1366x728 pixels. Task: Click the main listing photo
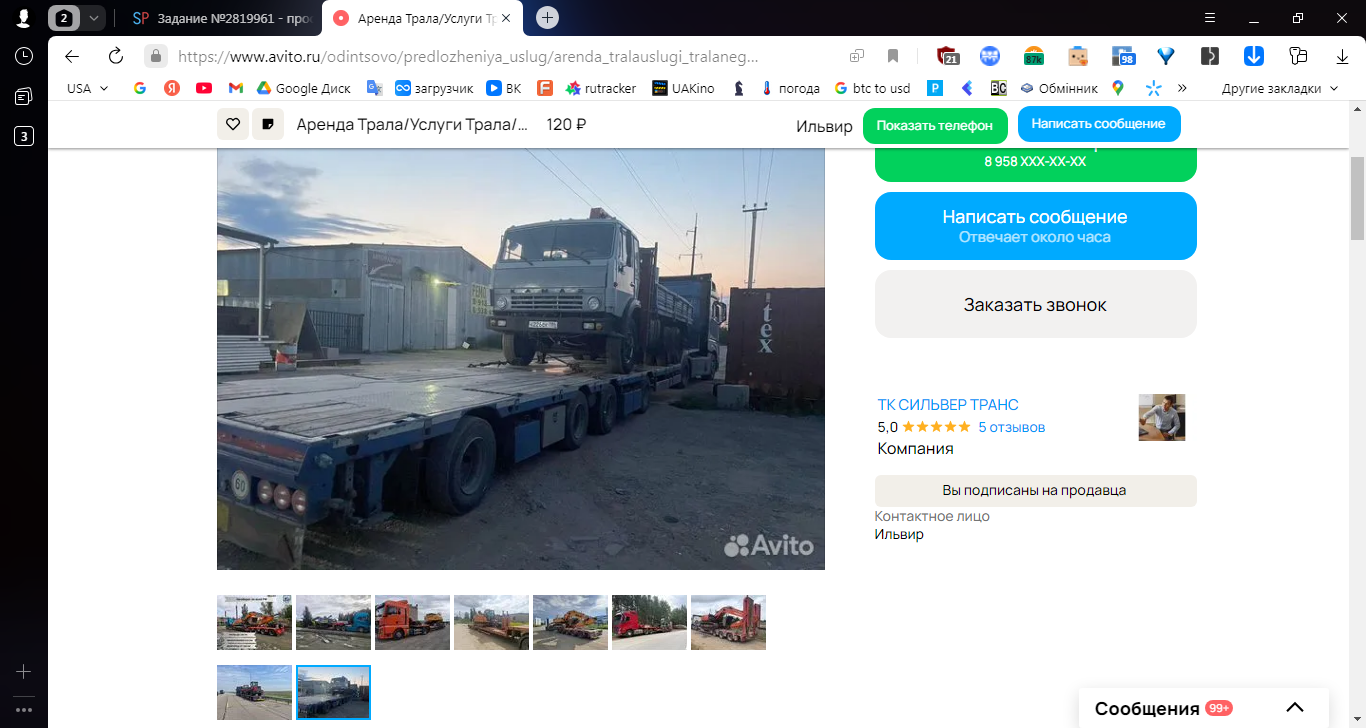tap(521, 359)
